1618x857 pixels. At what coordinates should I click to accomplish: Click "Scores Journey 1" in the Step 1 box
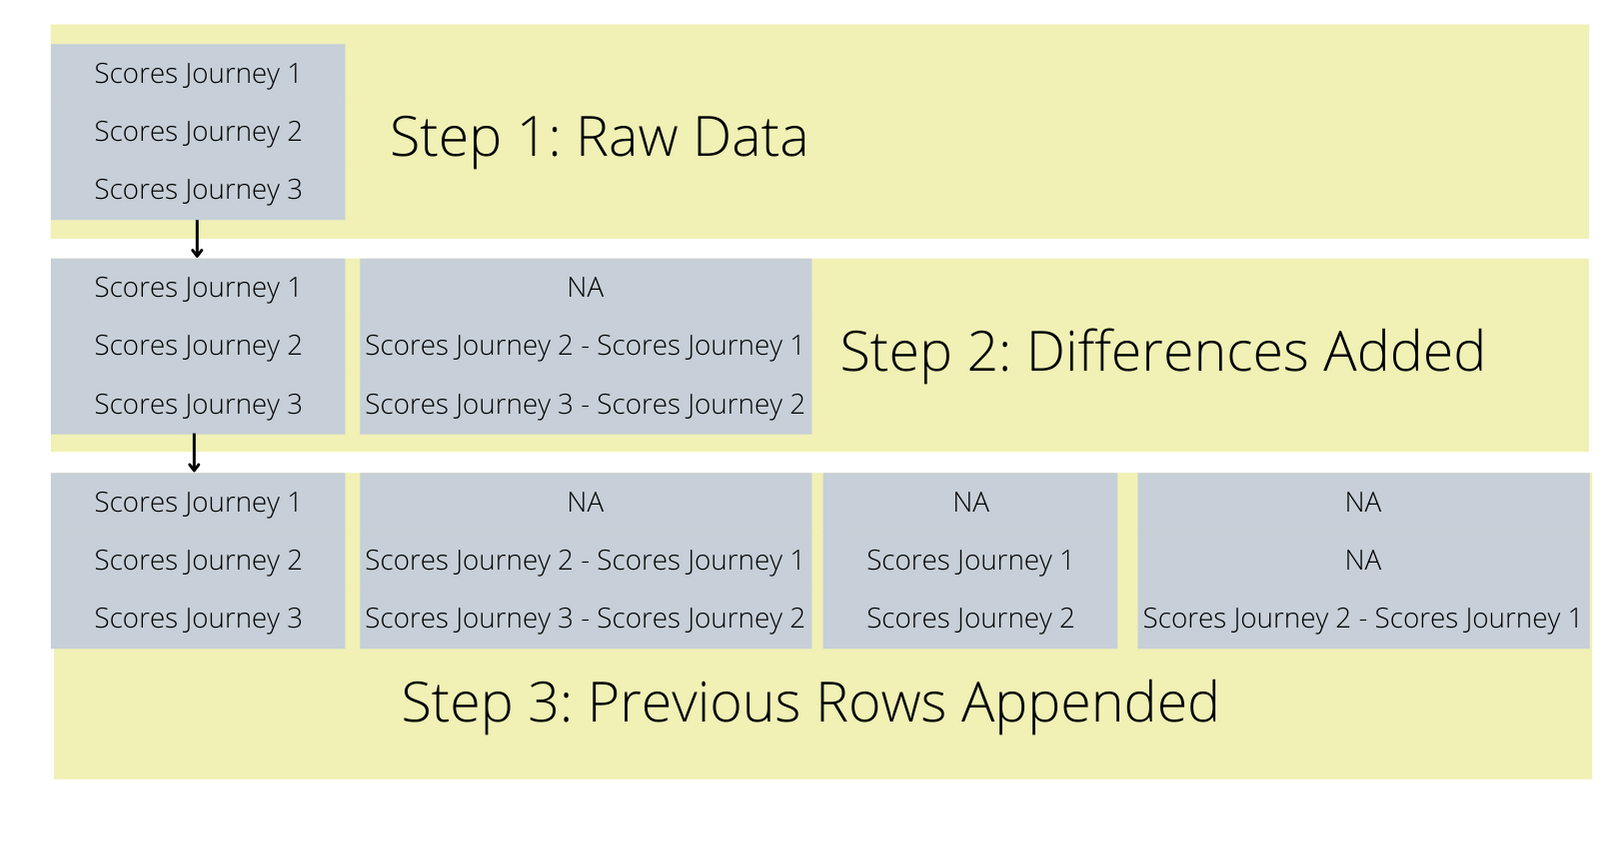[197, 74]
